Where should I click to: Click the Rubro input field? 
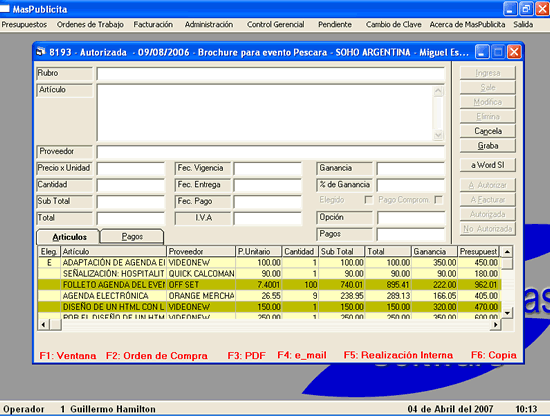(x=270, y=74)
